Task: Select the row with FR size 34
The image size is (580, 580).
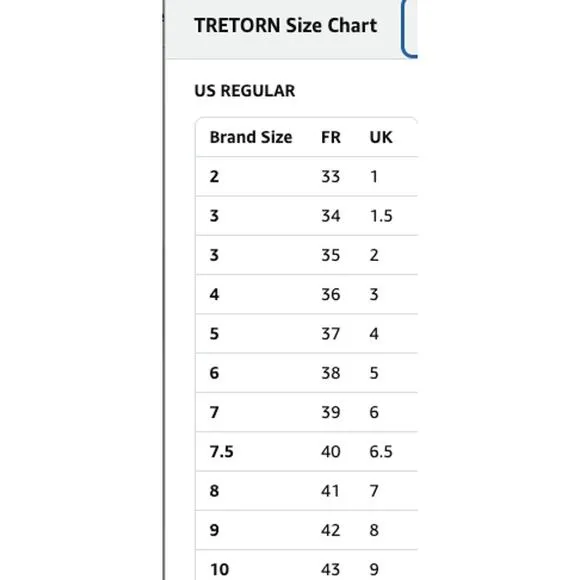Action: tap(307, 216)
